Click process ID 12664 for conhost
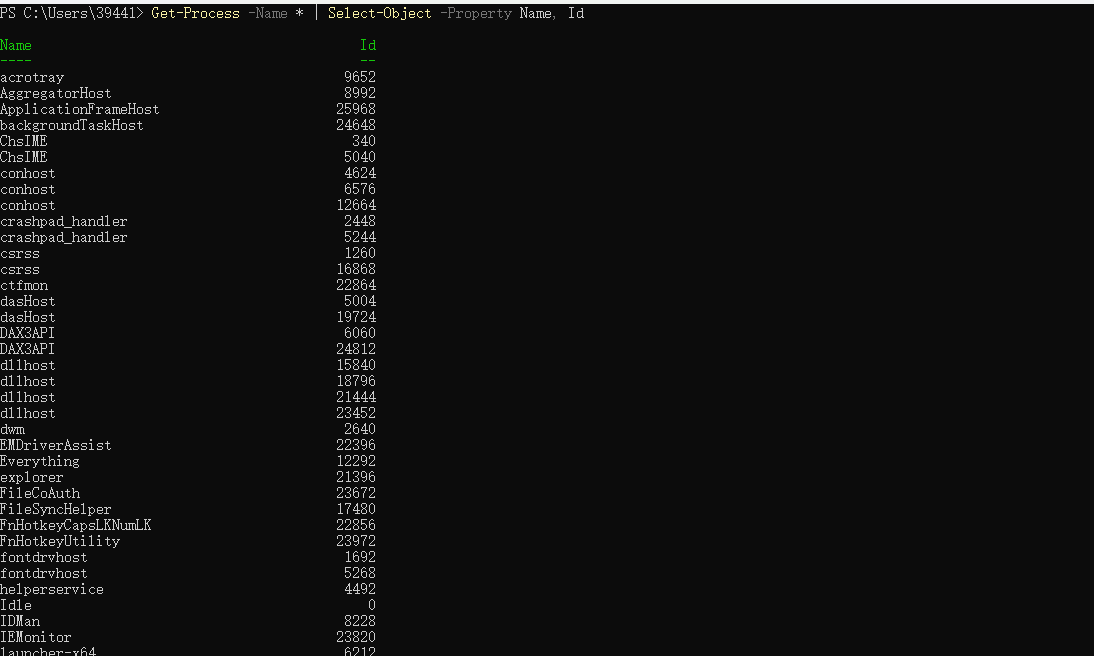 356,205
